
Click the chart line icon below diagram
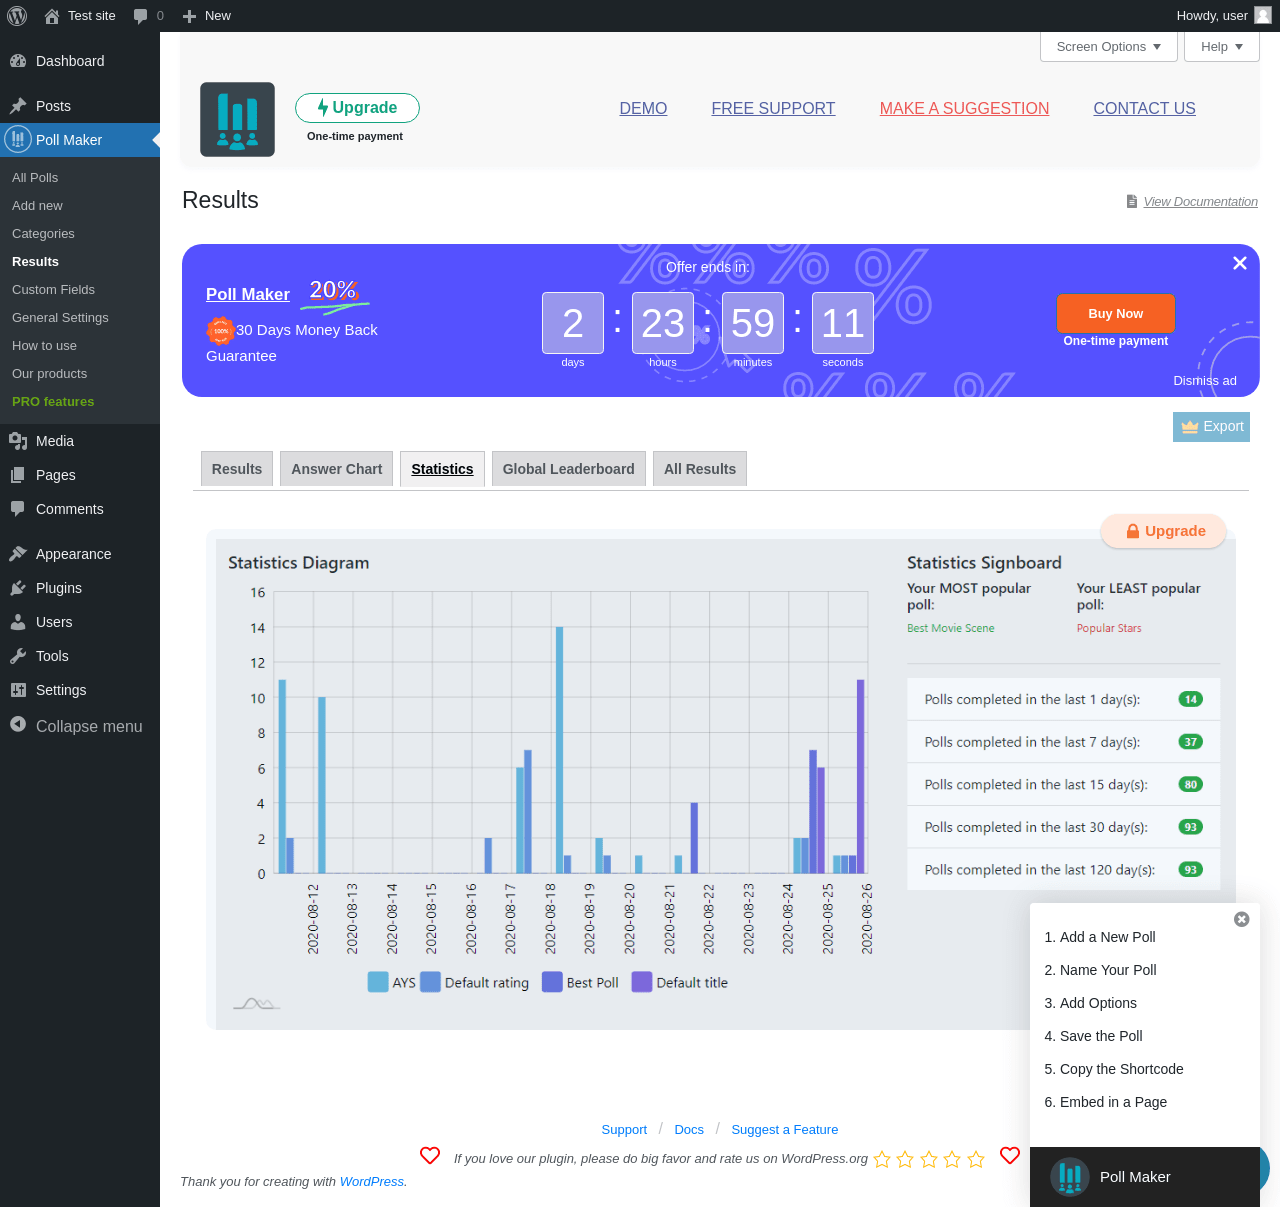coord(256,1003)
